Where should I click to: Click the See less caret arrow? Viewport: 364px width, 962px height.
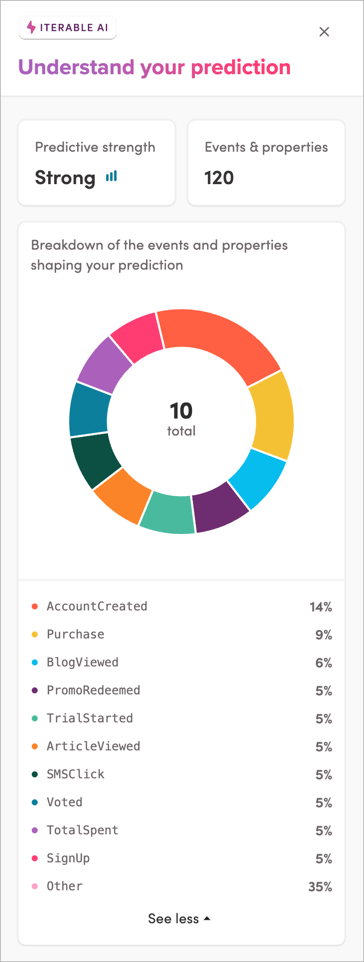(x=207, y=918)
